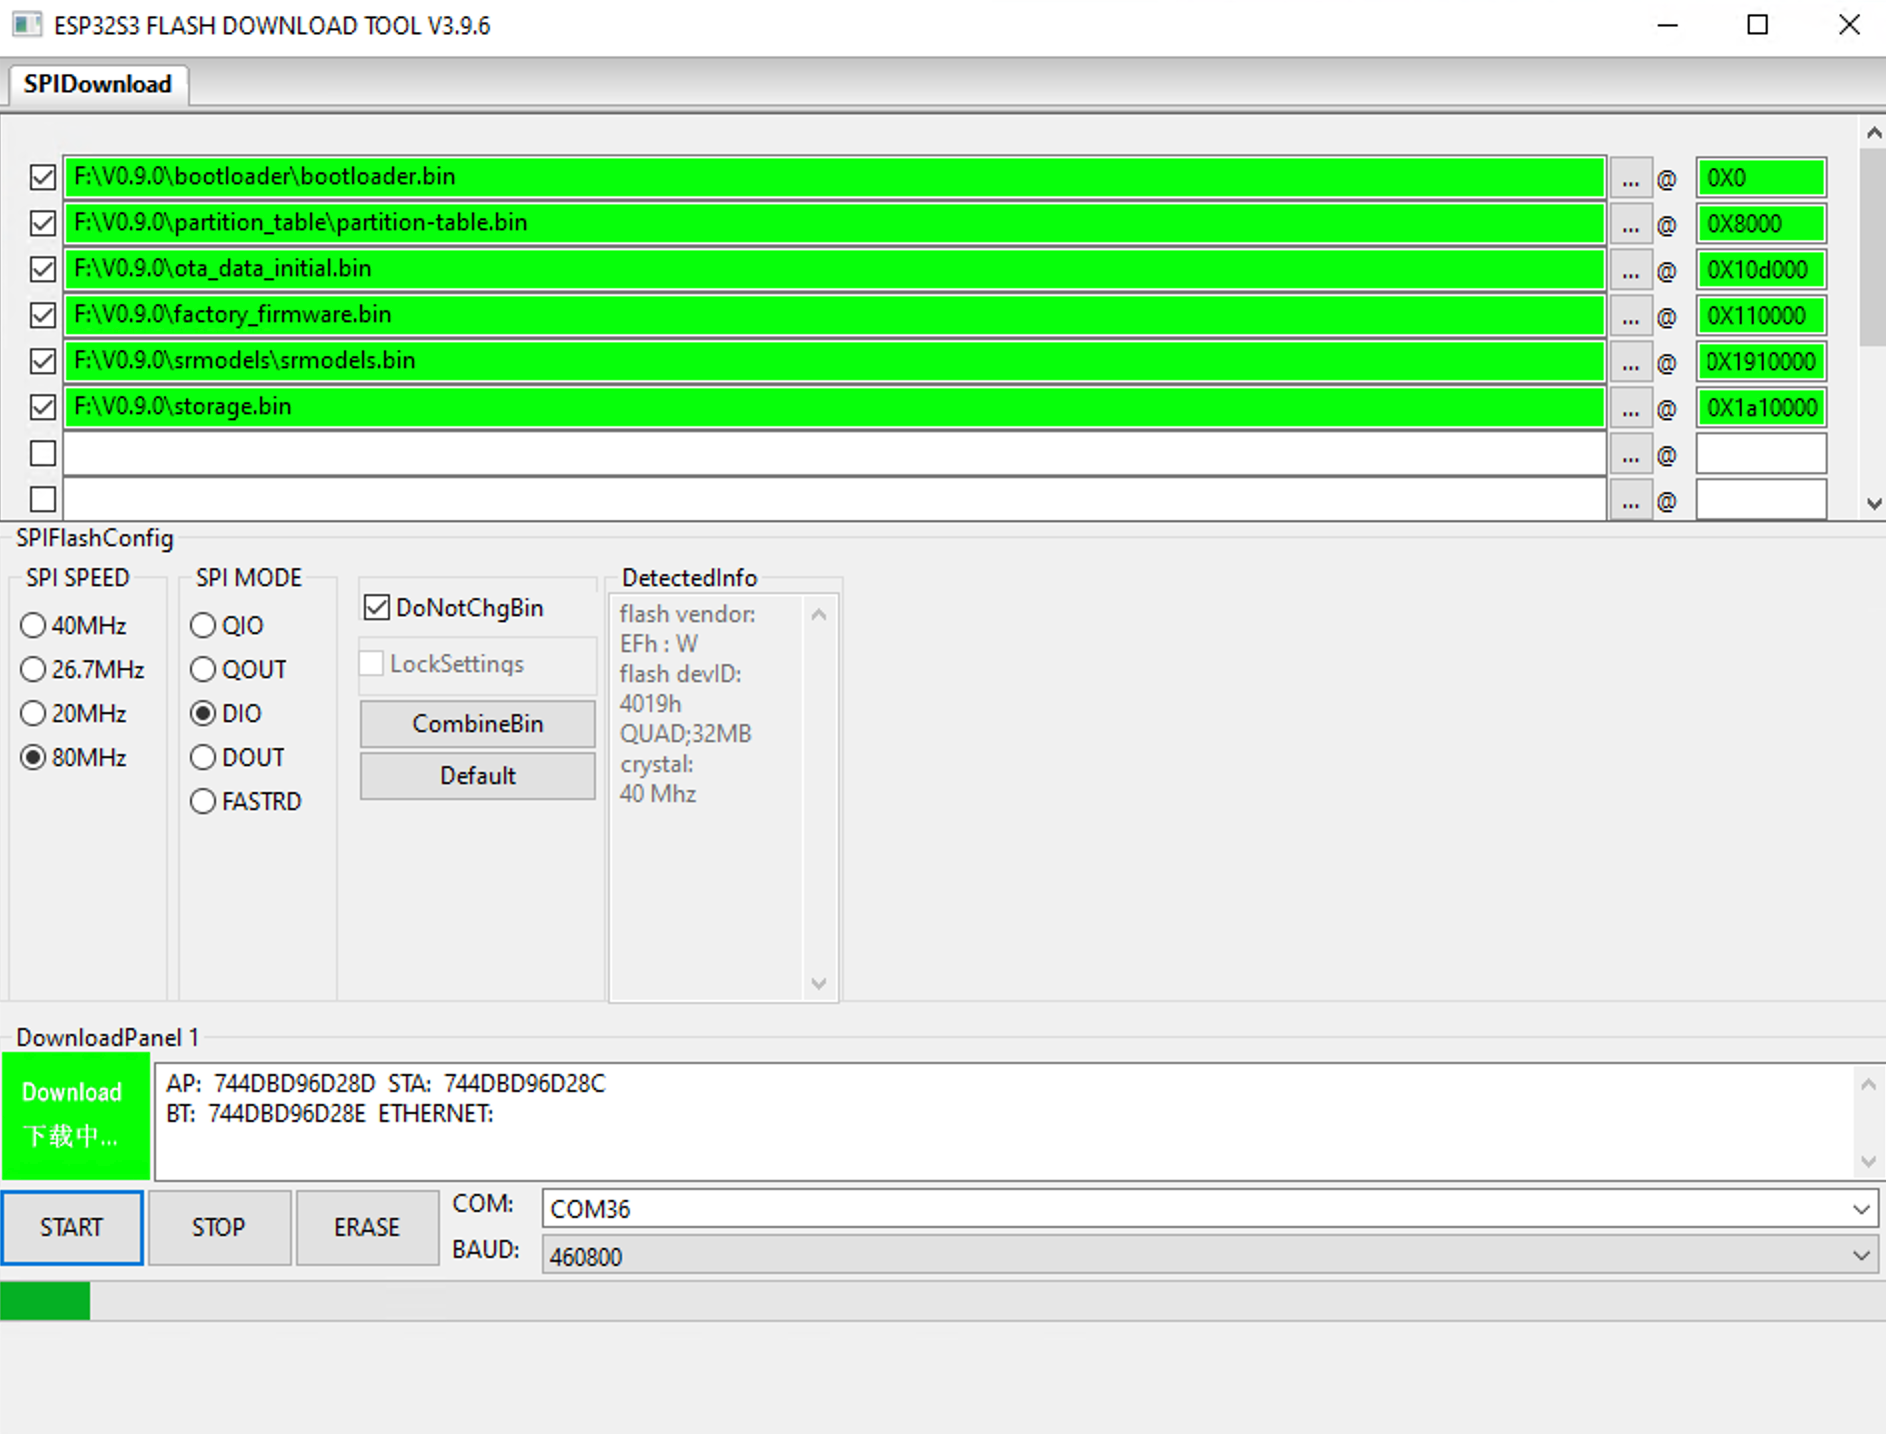1886x1434 pixels.
Task: Click the DetectedInfo scroll down arrow
Action: [x=819, y=984]
